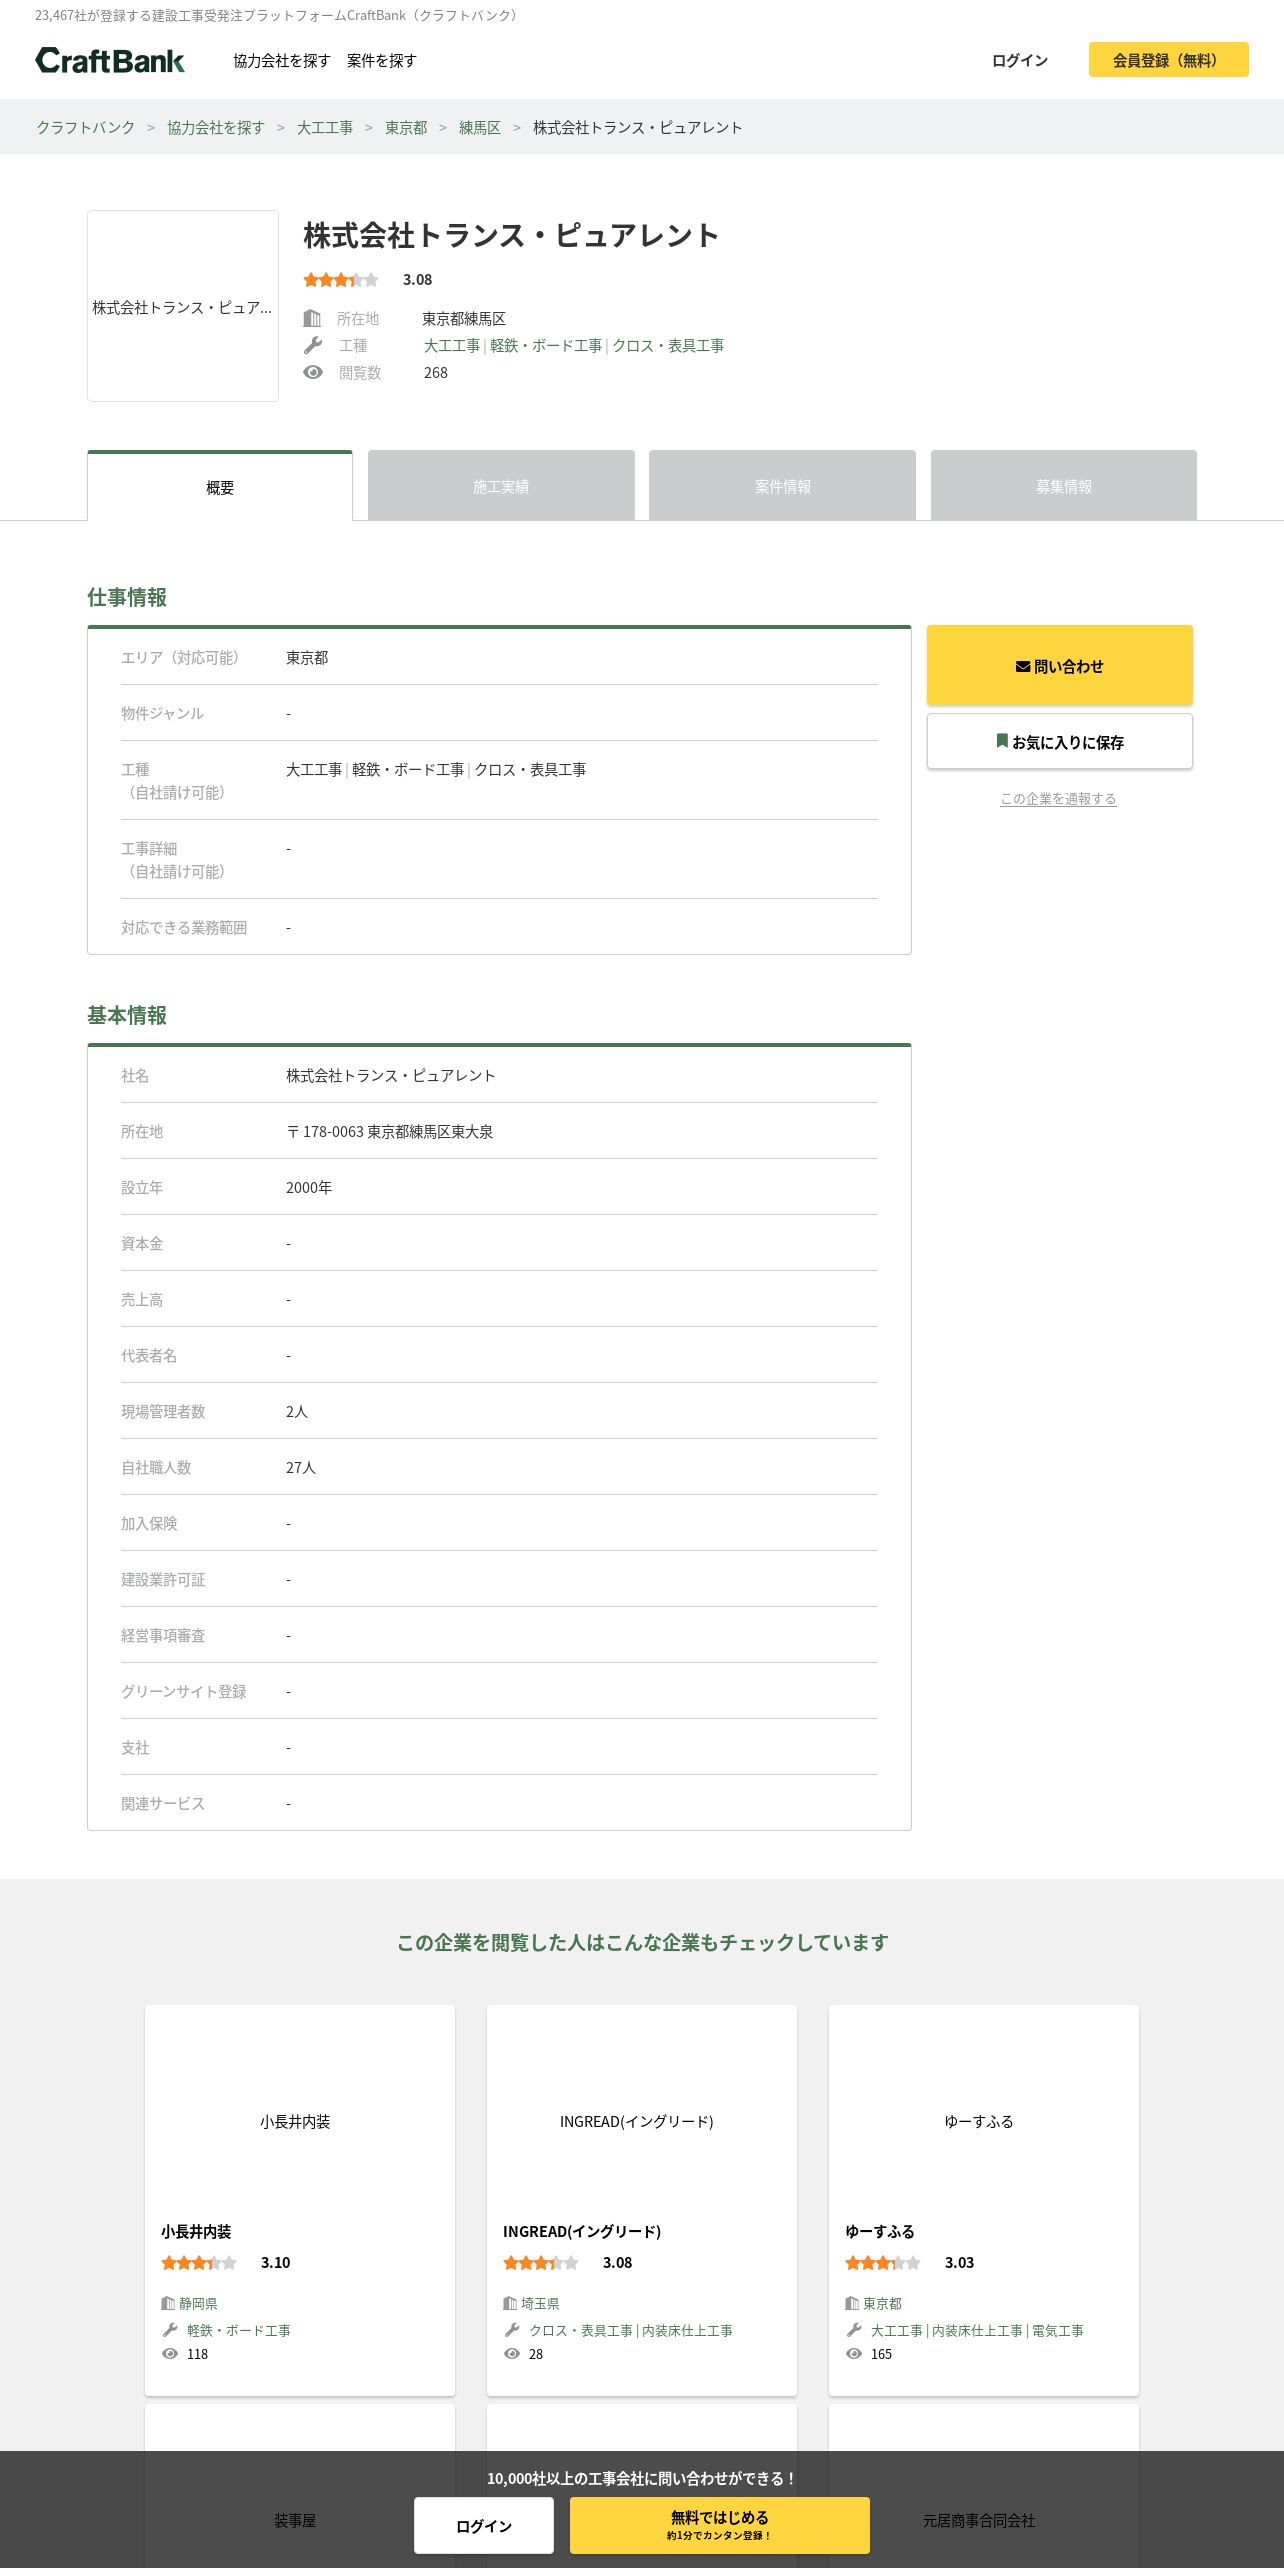Click wrench icon on INGREAD card
Screen dimensions: 1284x2568
[x=512, y=2330]
